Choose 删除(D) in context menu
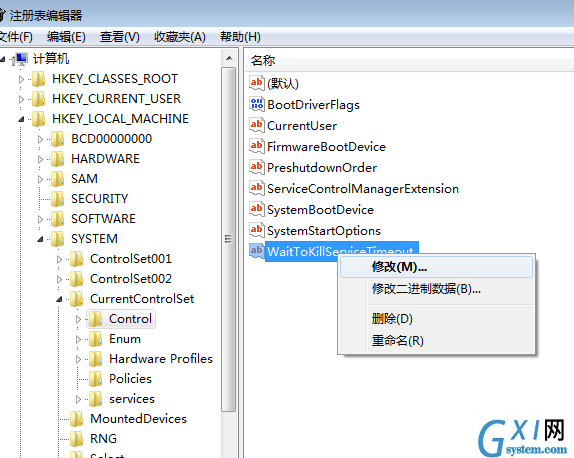The width and height of the screenshot is (574, 458). (436, 319)
